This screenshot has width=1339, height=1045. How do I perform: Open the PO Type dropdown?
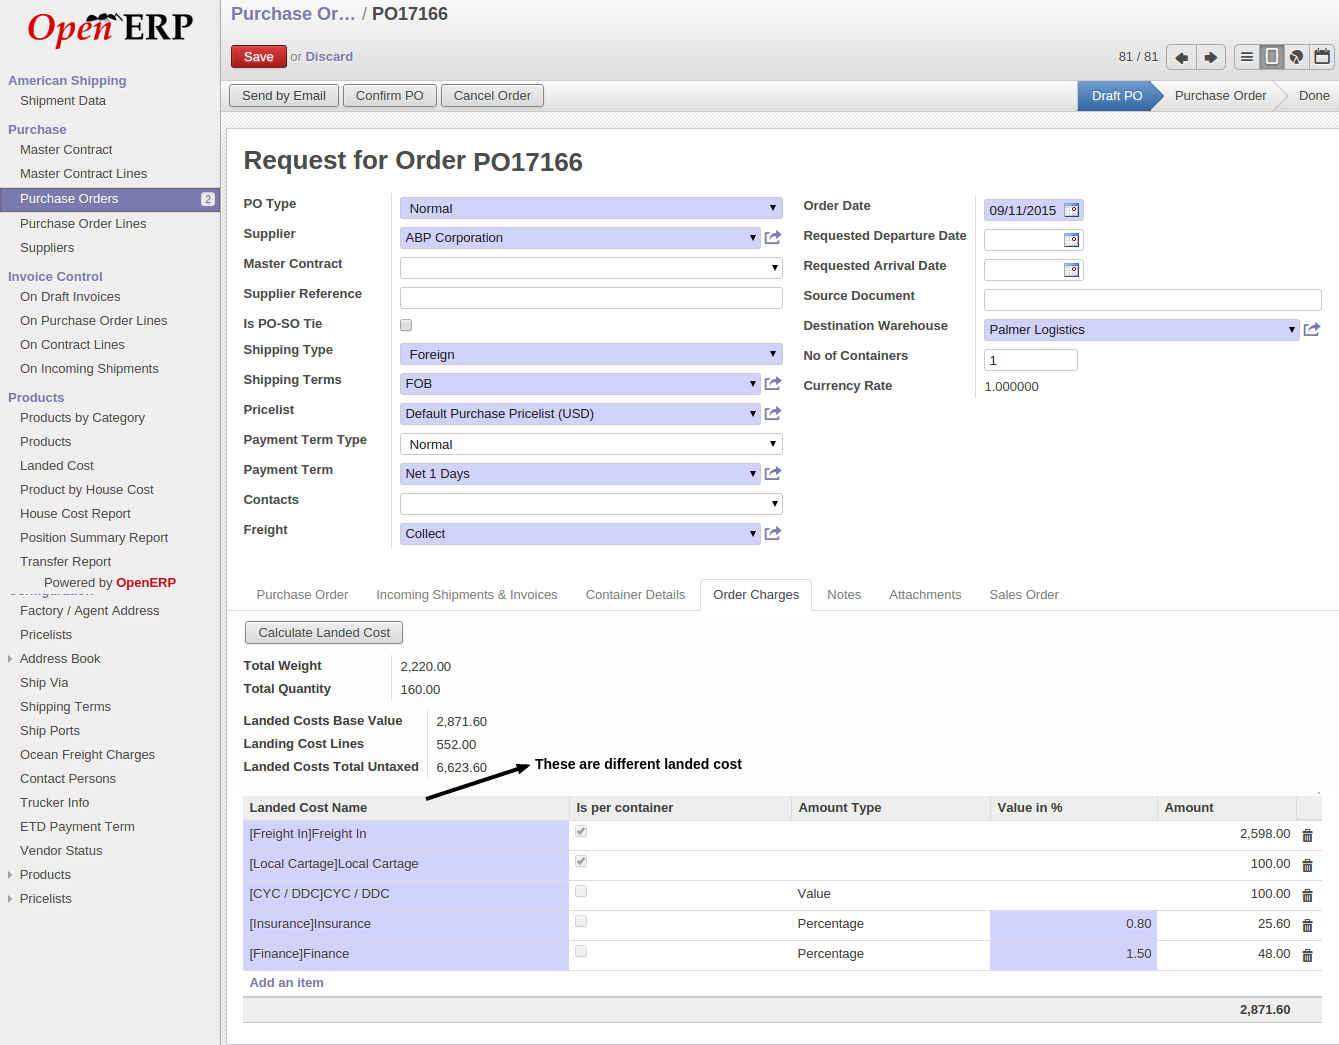(x=591, y=208)
